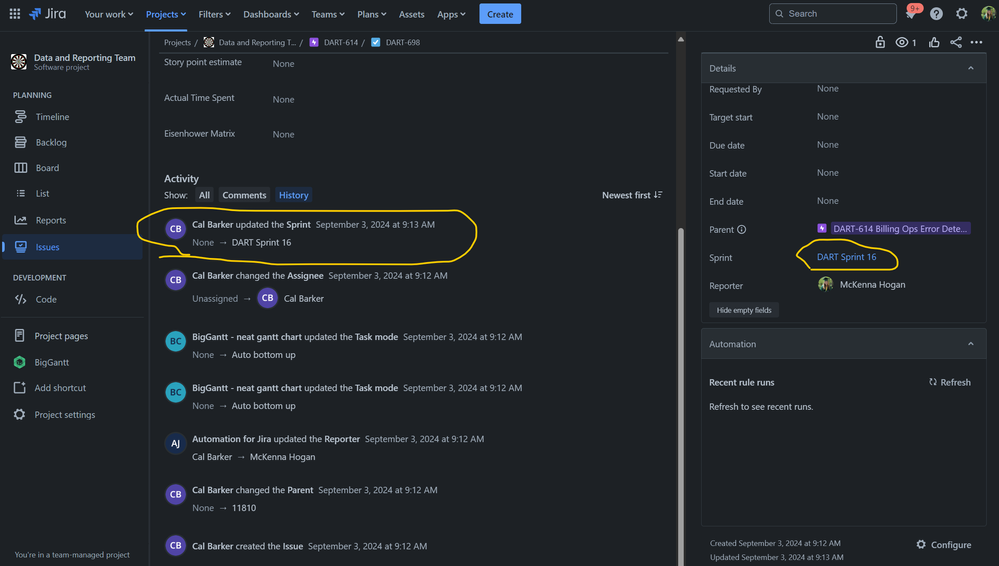The height and width of the screenshot is (566, 999).
Task: Click Eisenhower Matrix value None
Action: (284, 134)
